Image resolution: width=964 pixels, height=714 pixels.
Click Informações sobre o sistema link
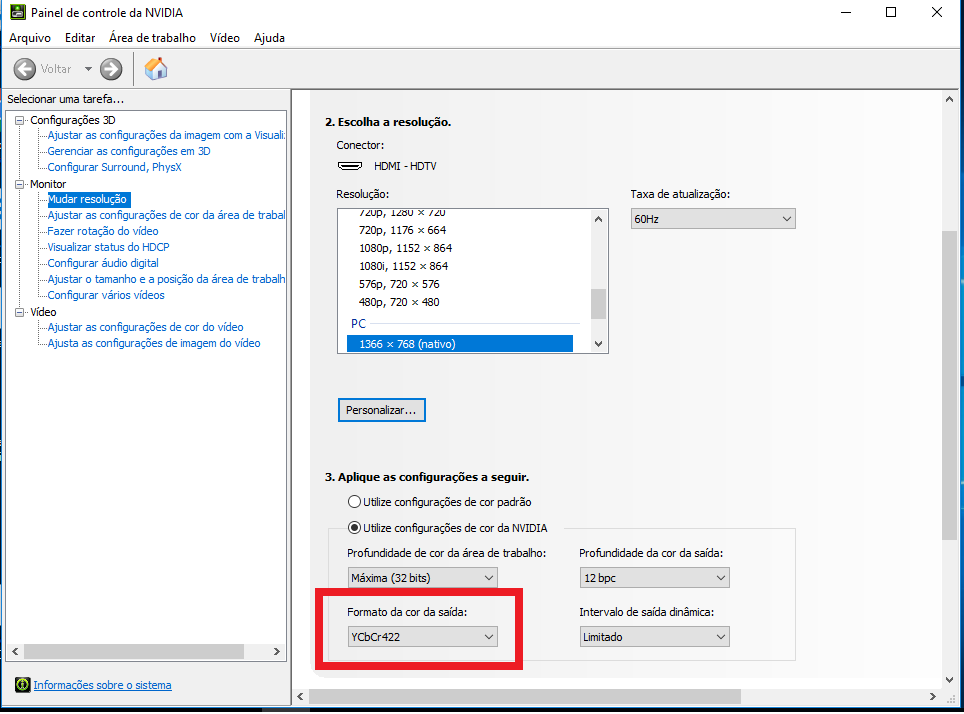pos(102,685)
